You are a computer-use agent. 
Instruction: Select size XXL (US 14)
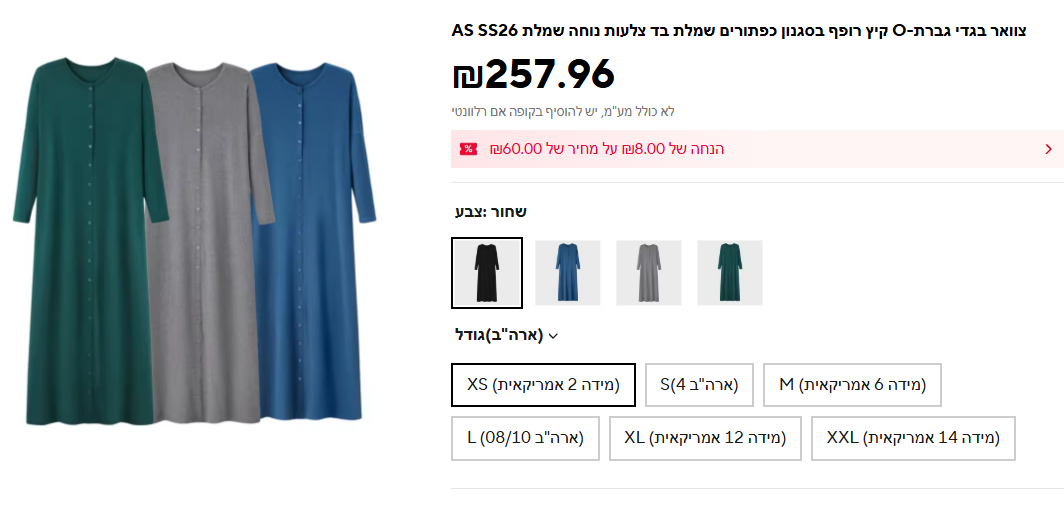tap(913, 438)
